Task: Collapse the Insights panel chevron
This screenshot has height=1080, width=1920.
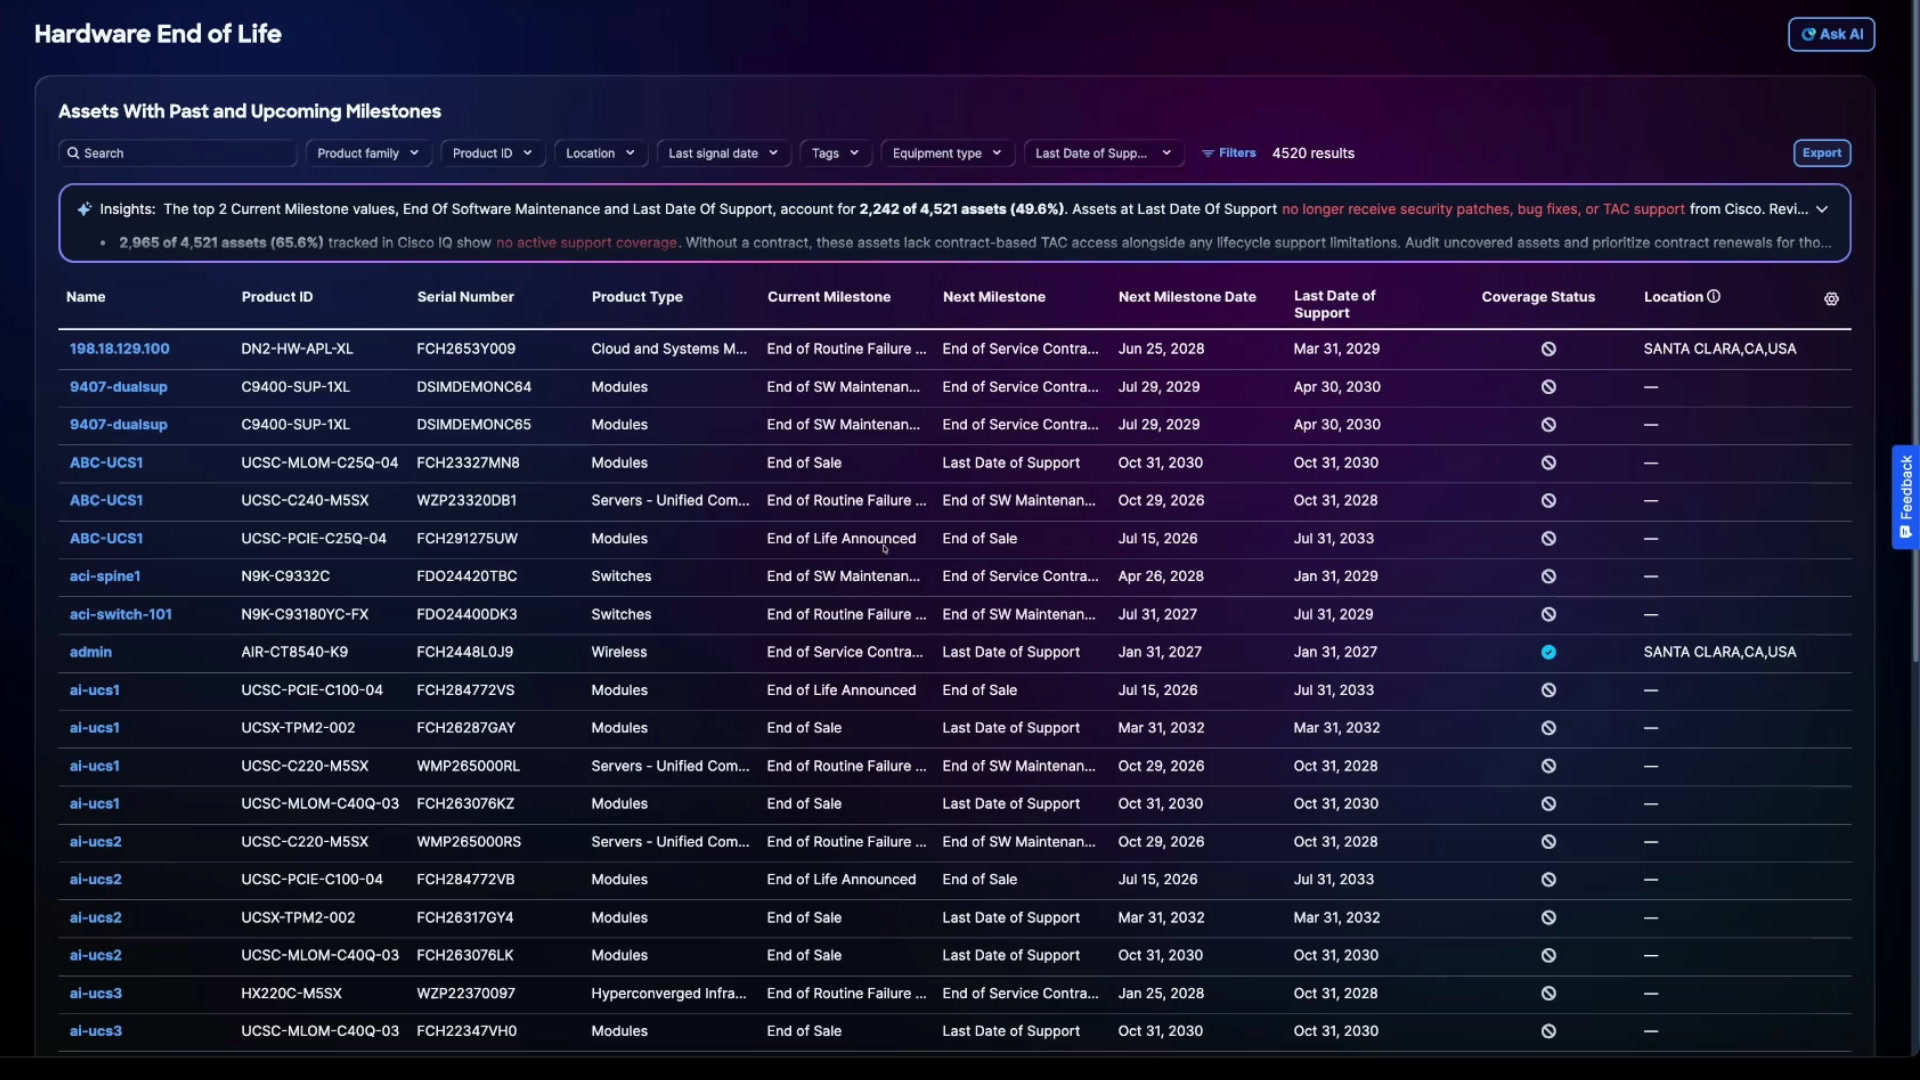Action: click(x=1822, y=209)
